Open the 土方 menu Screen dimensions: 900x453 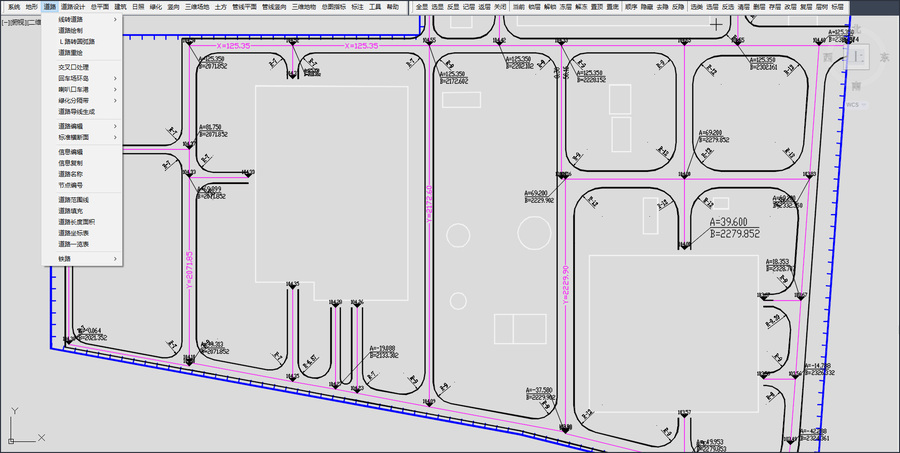(220, 7)
